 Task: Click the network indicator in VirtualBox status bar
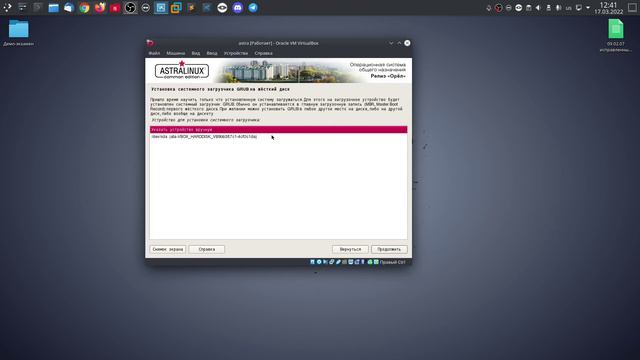tap(331, 262)
